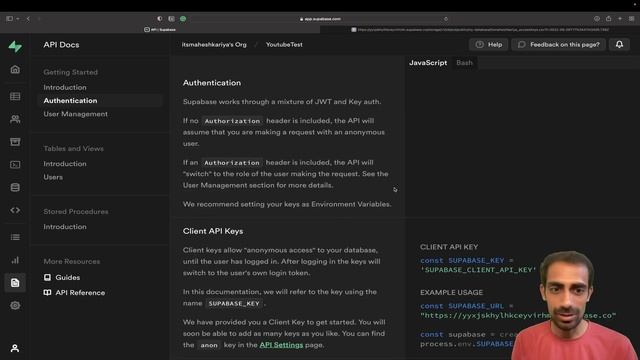Open the Storage icon in sidebar
640x360 pixels.
tap(15, 142)
